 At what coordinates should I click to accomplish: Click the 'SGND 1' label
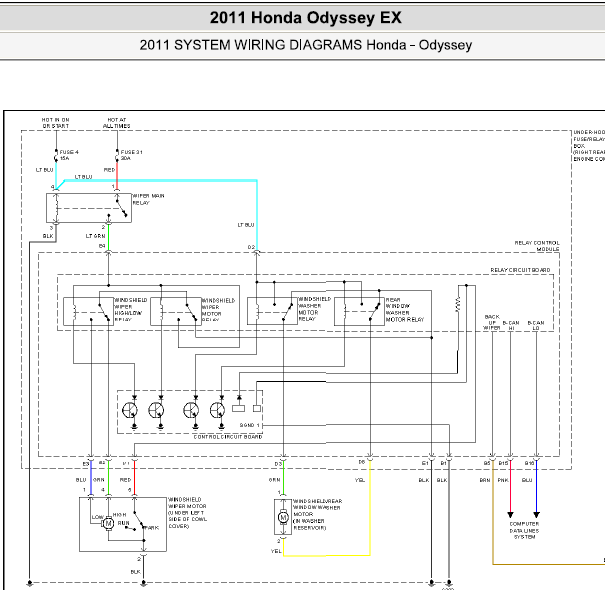250,425
